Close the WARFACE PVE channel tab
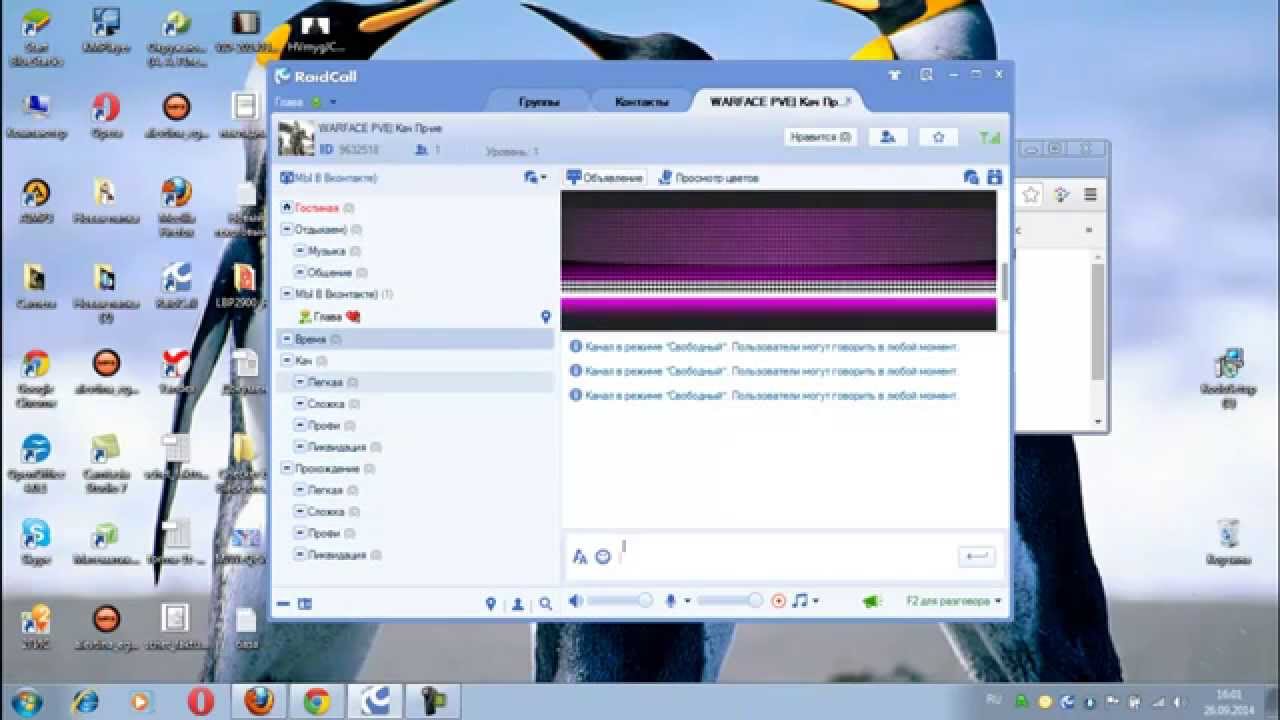Viewport: 1280px width, 720px height. (x=849, y=101)
